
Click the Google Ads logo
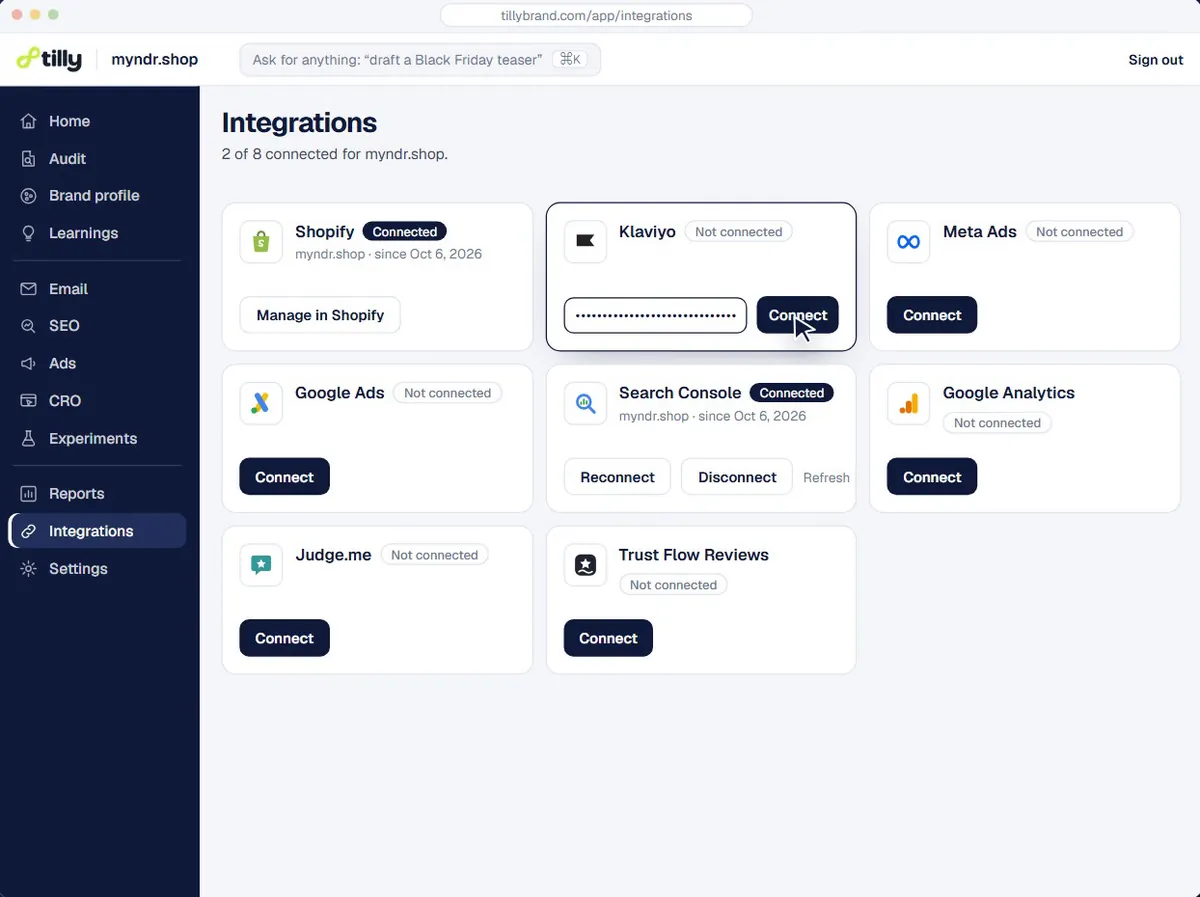pos(261,403)
